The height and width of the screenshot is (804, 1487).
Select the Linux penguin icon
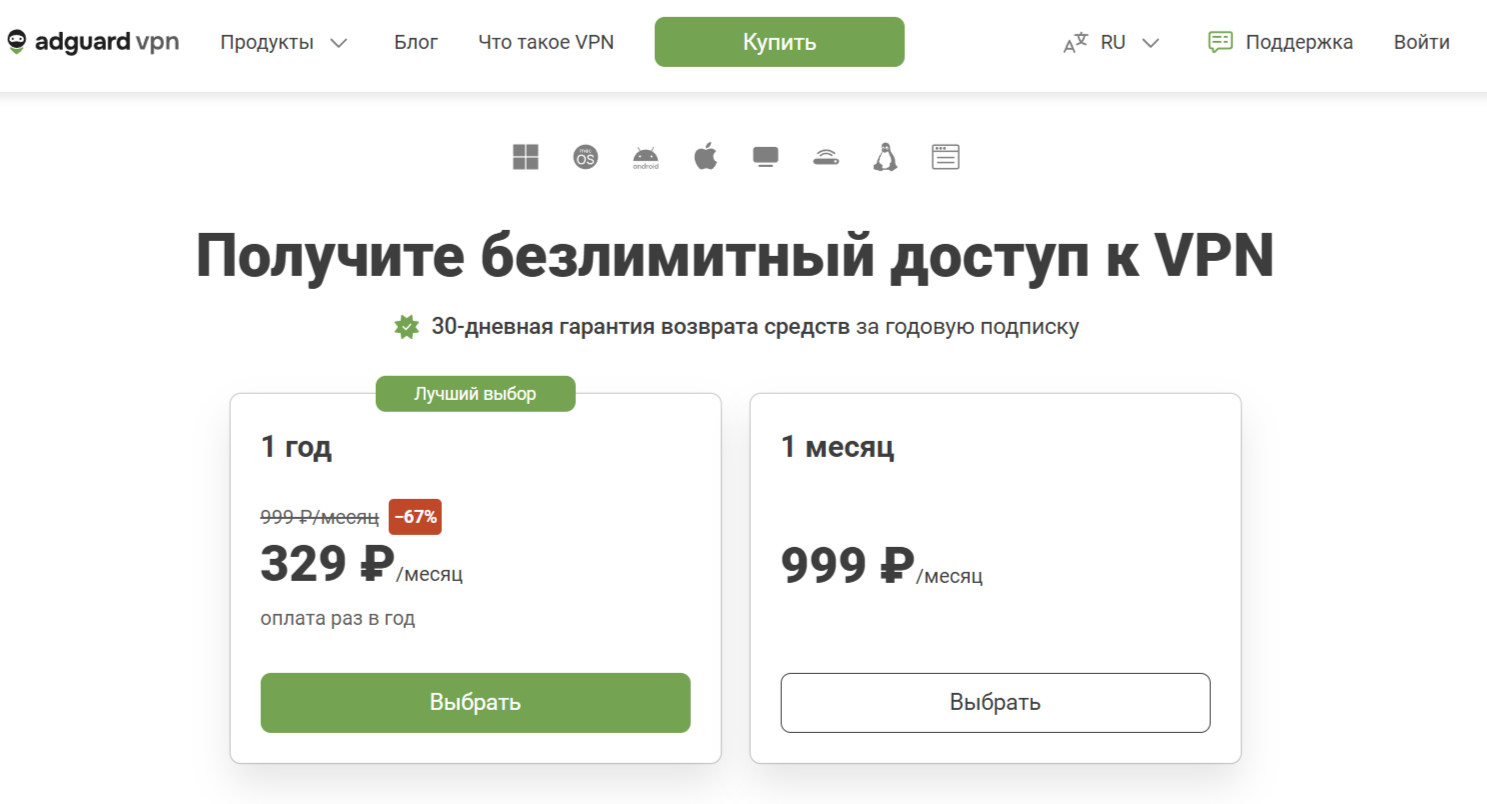(885, 157)
